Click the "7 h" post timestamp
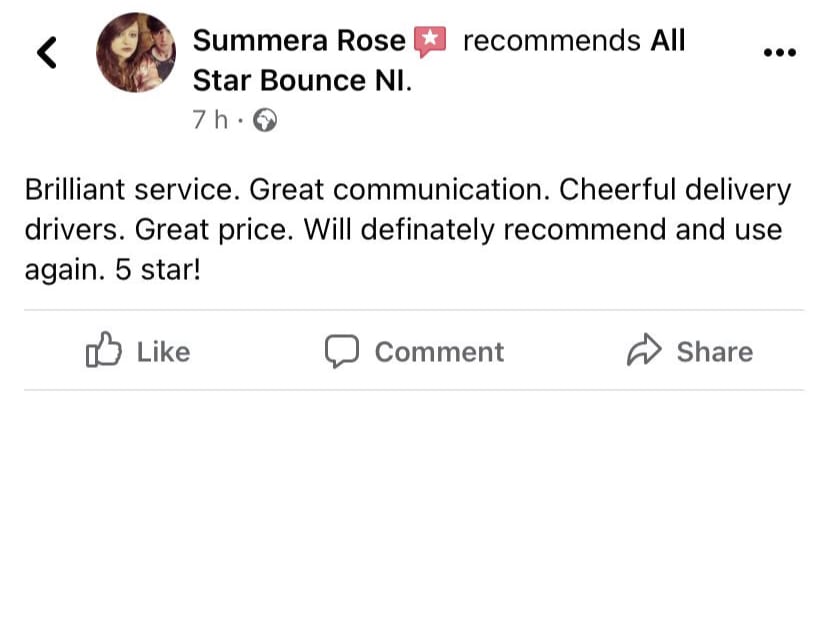 click(210, 120)
